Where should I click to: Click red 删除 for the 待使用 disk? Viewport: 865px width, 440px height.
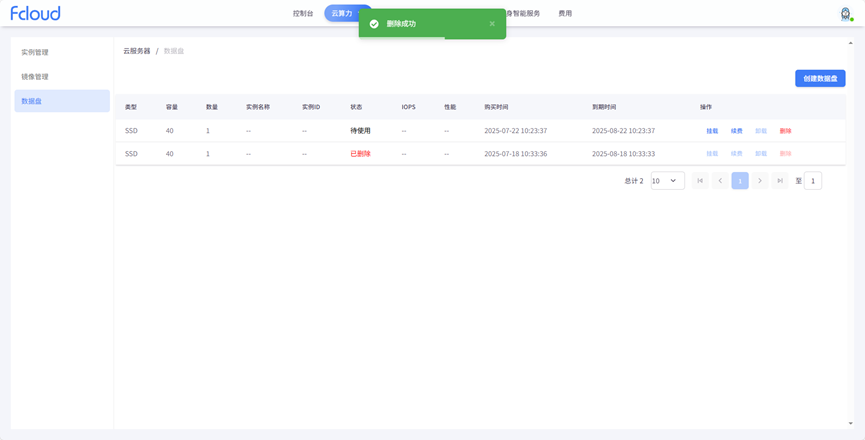coord(785,131)
